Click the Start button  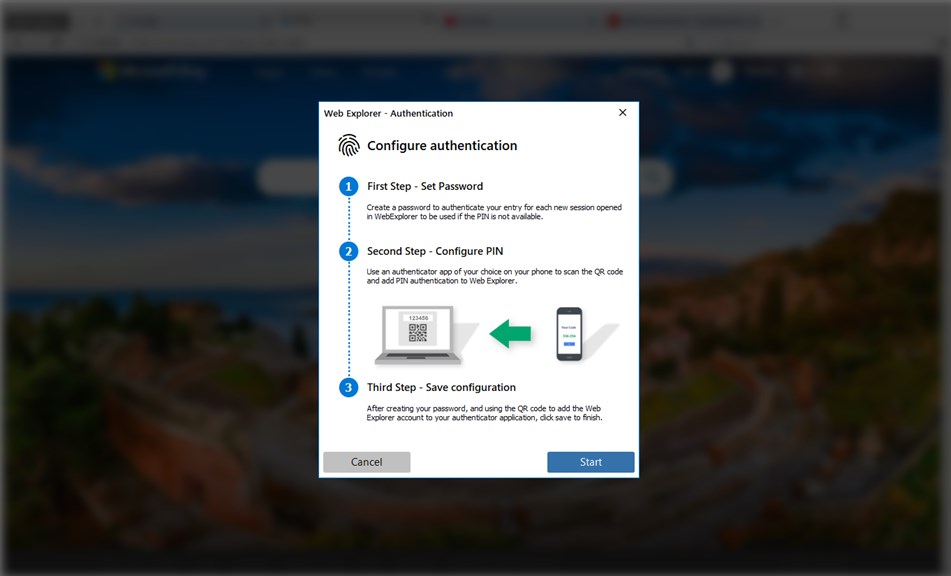pos(591,462)
